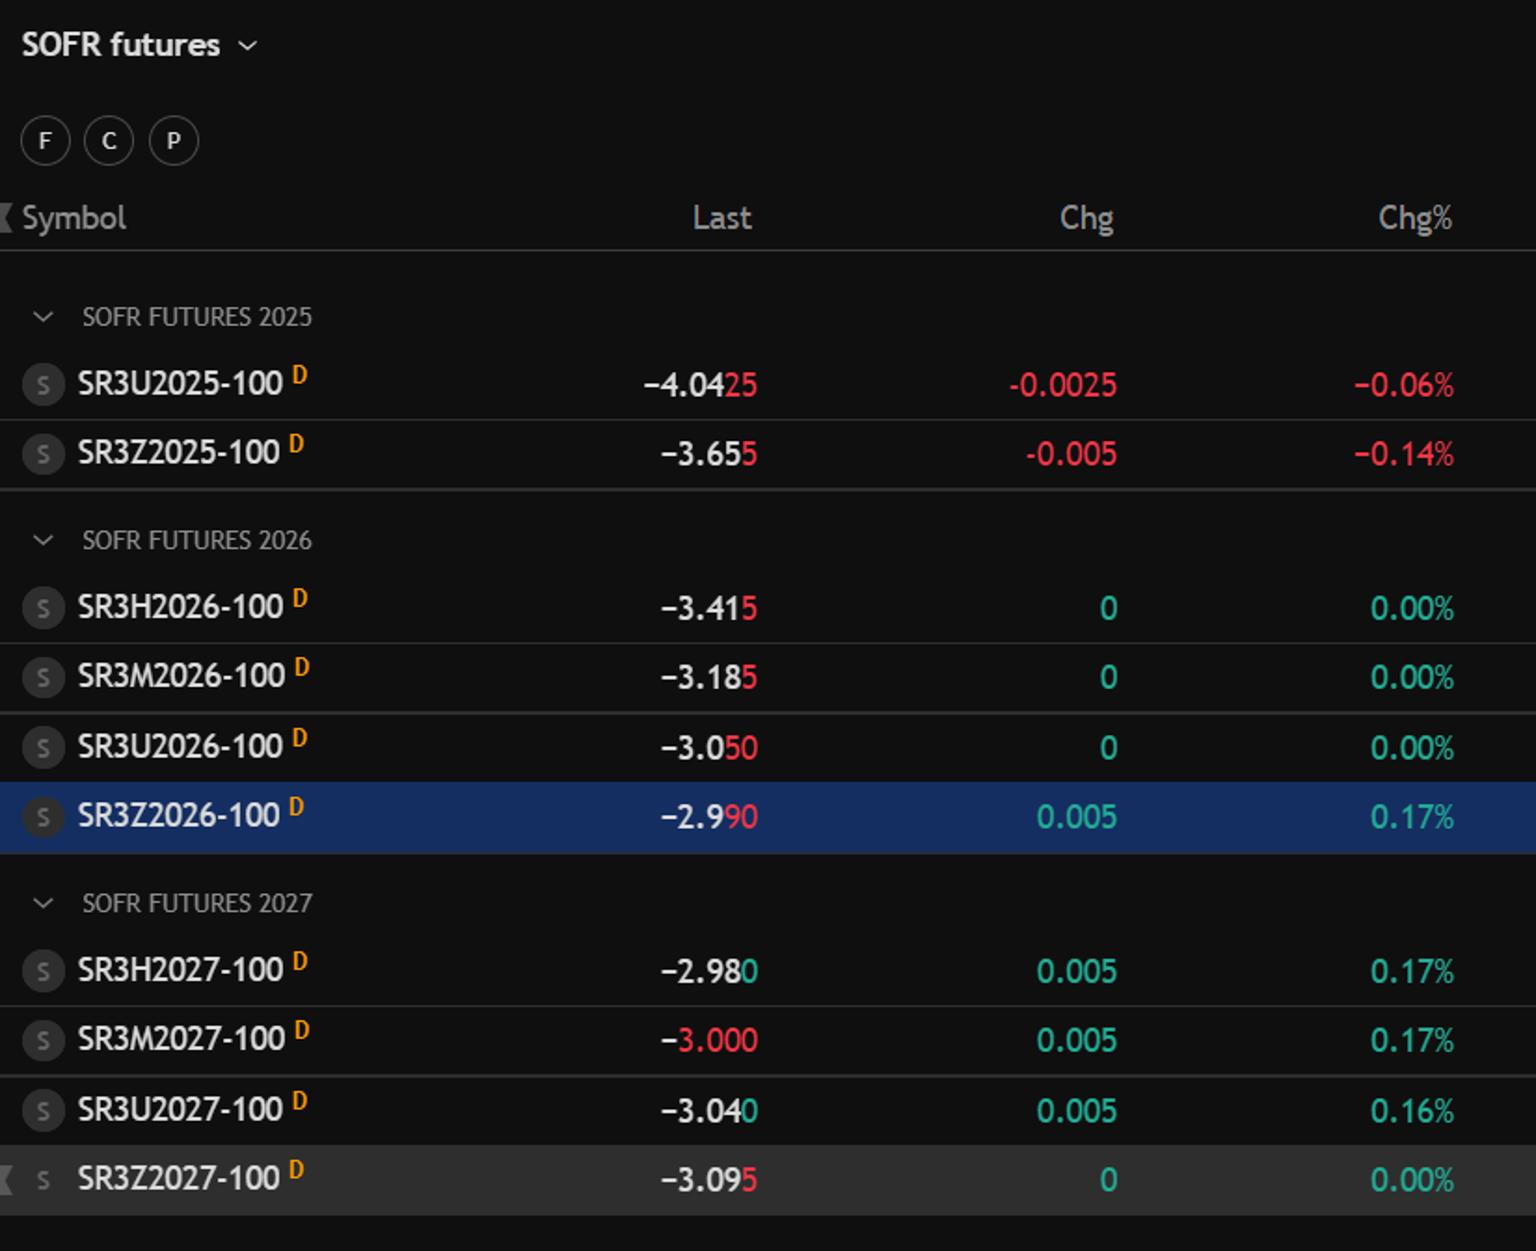Select the SR3Z2026-100 row
This screenshot has height=1251, width=1536.
pyautogui.click(x=768, y=817)
